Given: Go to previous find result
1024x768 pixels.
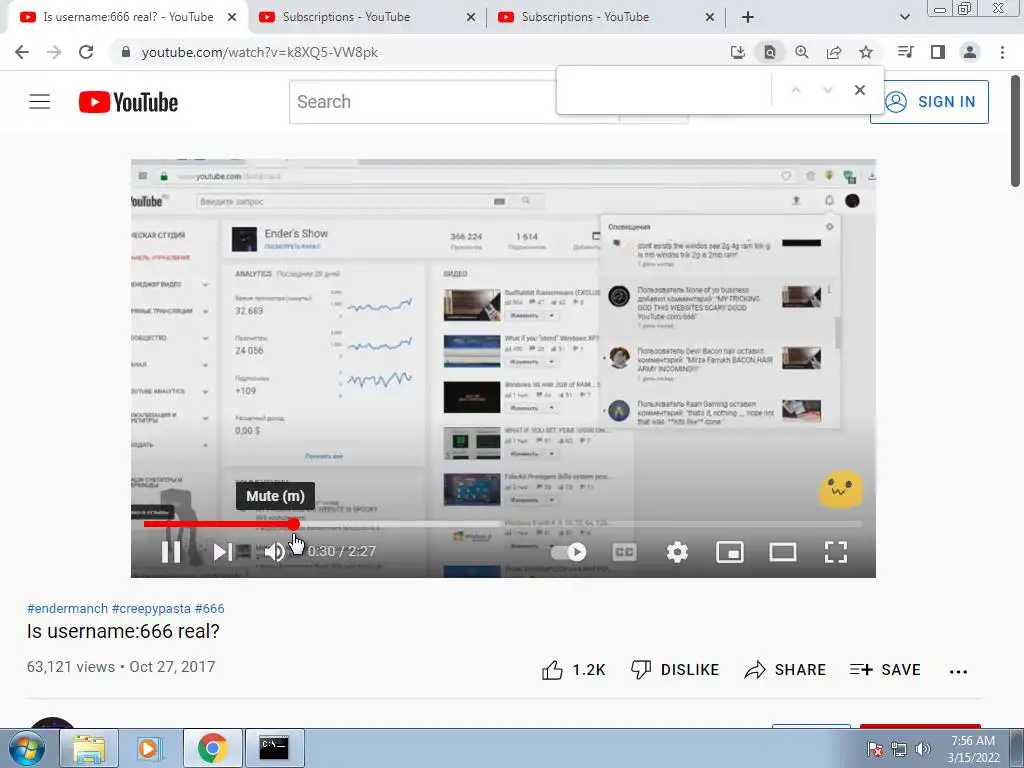Looking at the screenshot, I should click(795, 90).
